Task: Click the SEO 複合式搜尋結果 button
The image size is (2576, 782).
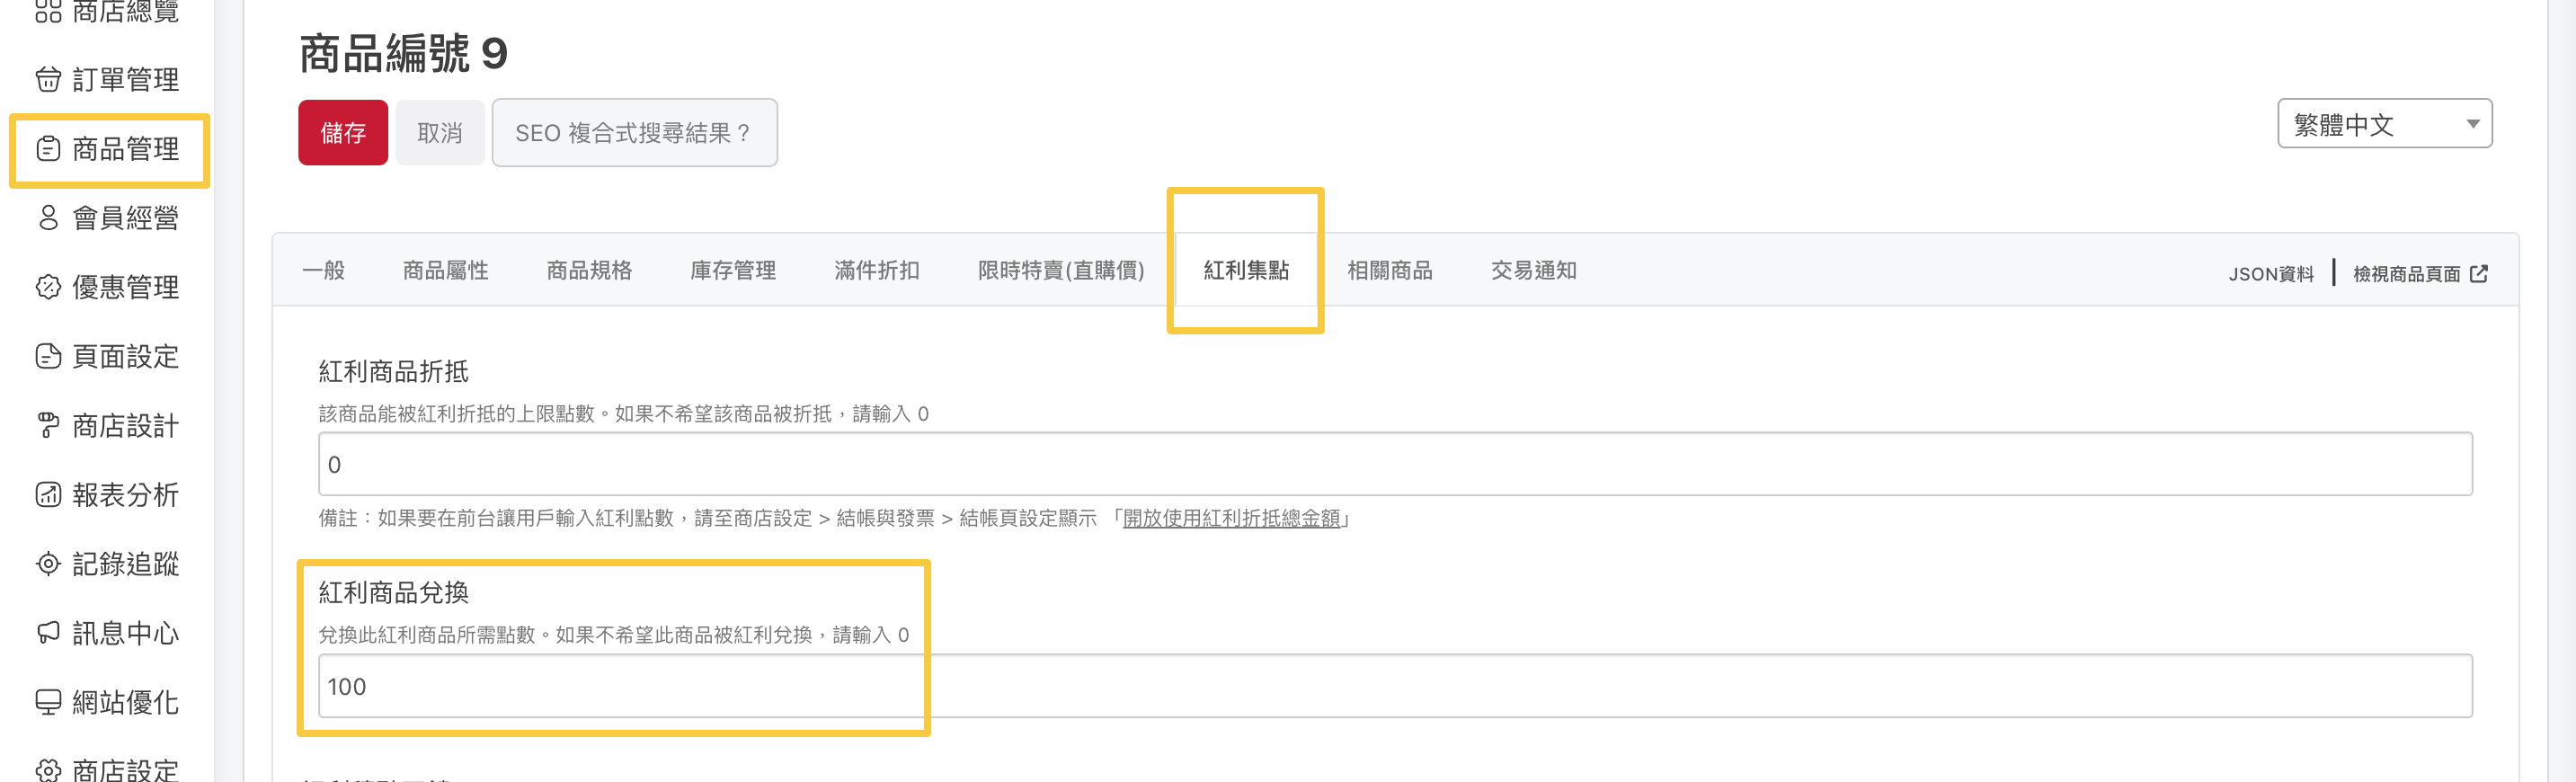Action: click(634, 133)
